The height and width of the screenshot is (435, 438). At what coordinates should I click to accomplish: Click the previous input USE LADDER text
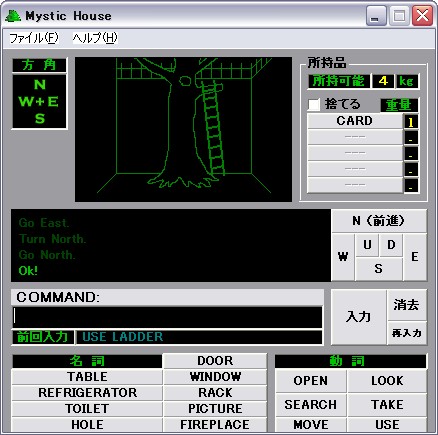click(x=123, y=337)
